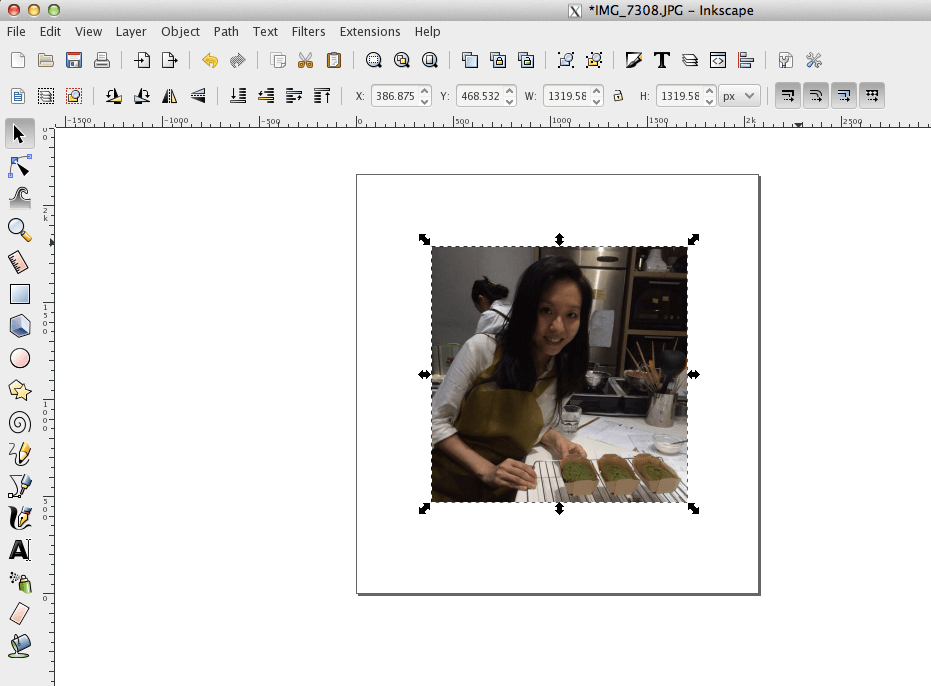Toggle move gradients with object
Screen dimensions: 931x686
pyautogui.click(x=844, y=96)
